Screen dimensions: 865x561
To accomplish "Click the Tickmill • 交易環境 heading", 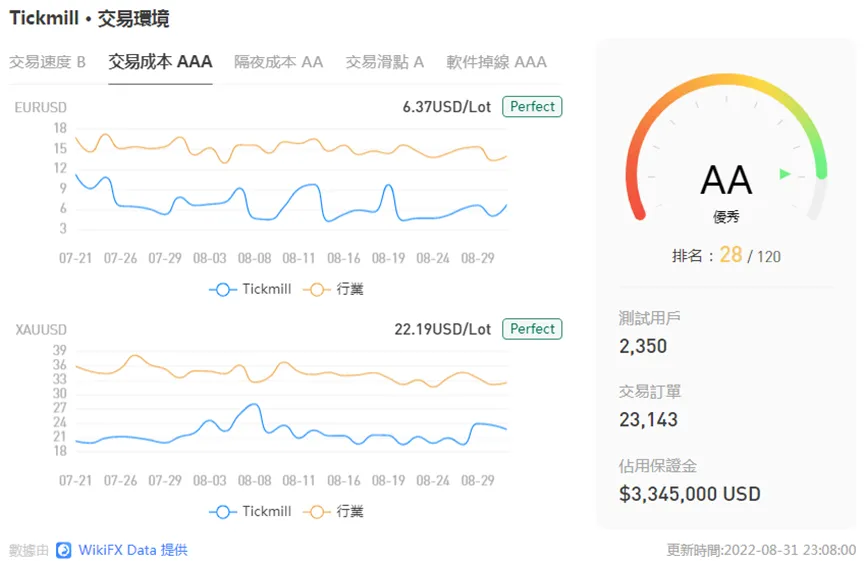I will tap(89, 18).
